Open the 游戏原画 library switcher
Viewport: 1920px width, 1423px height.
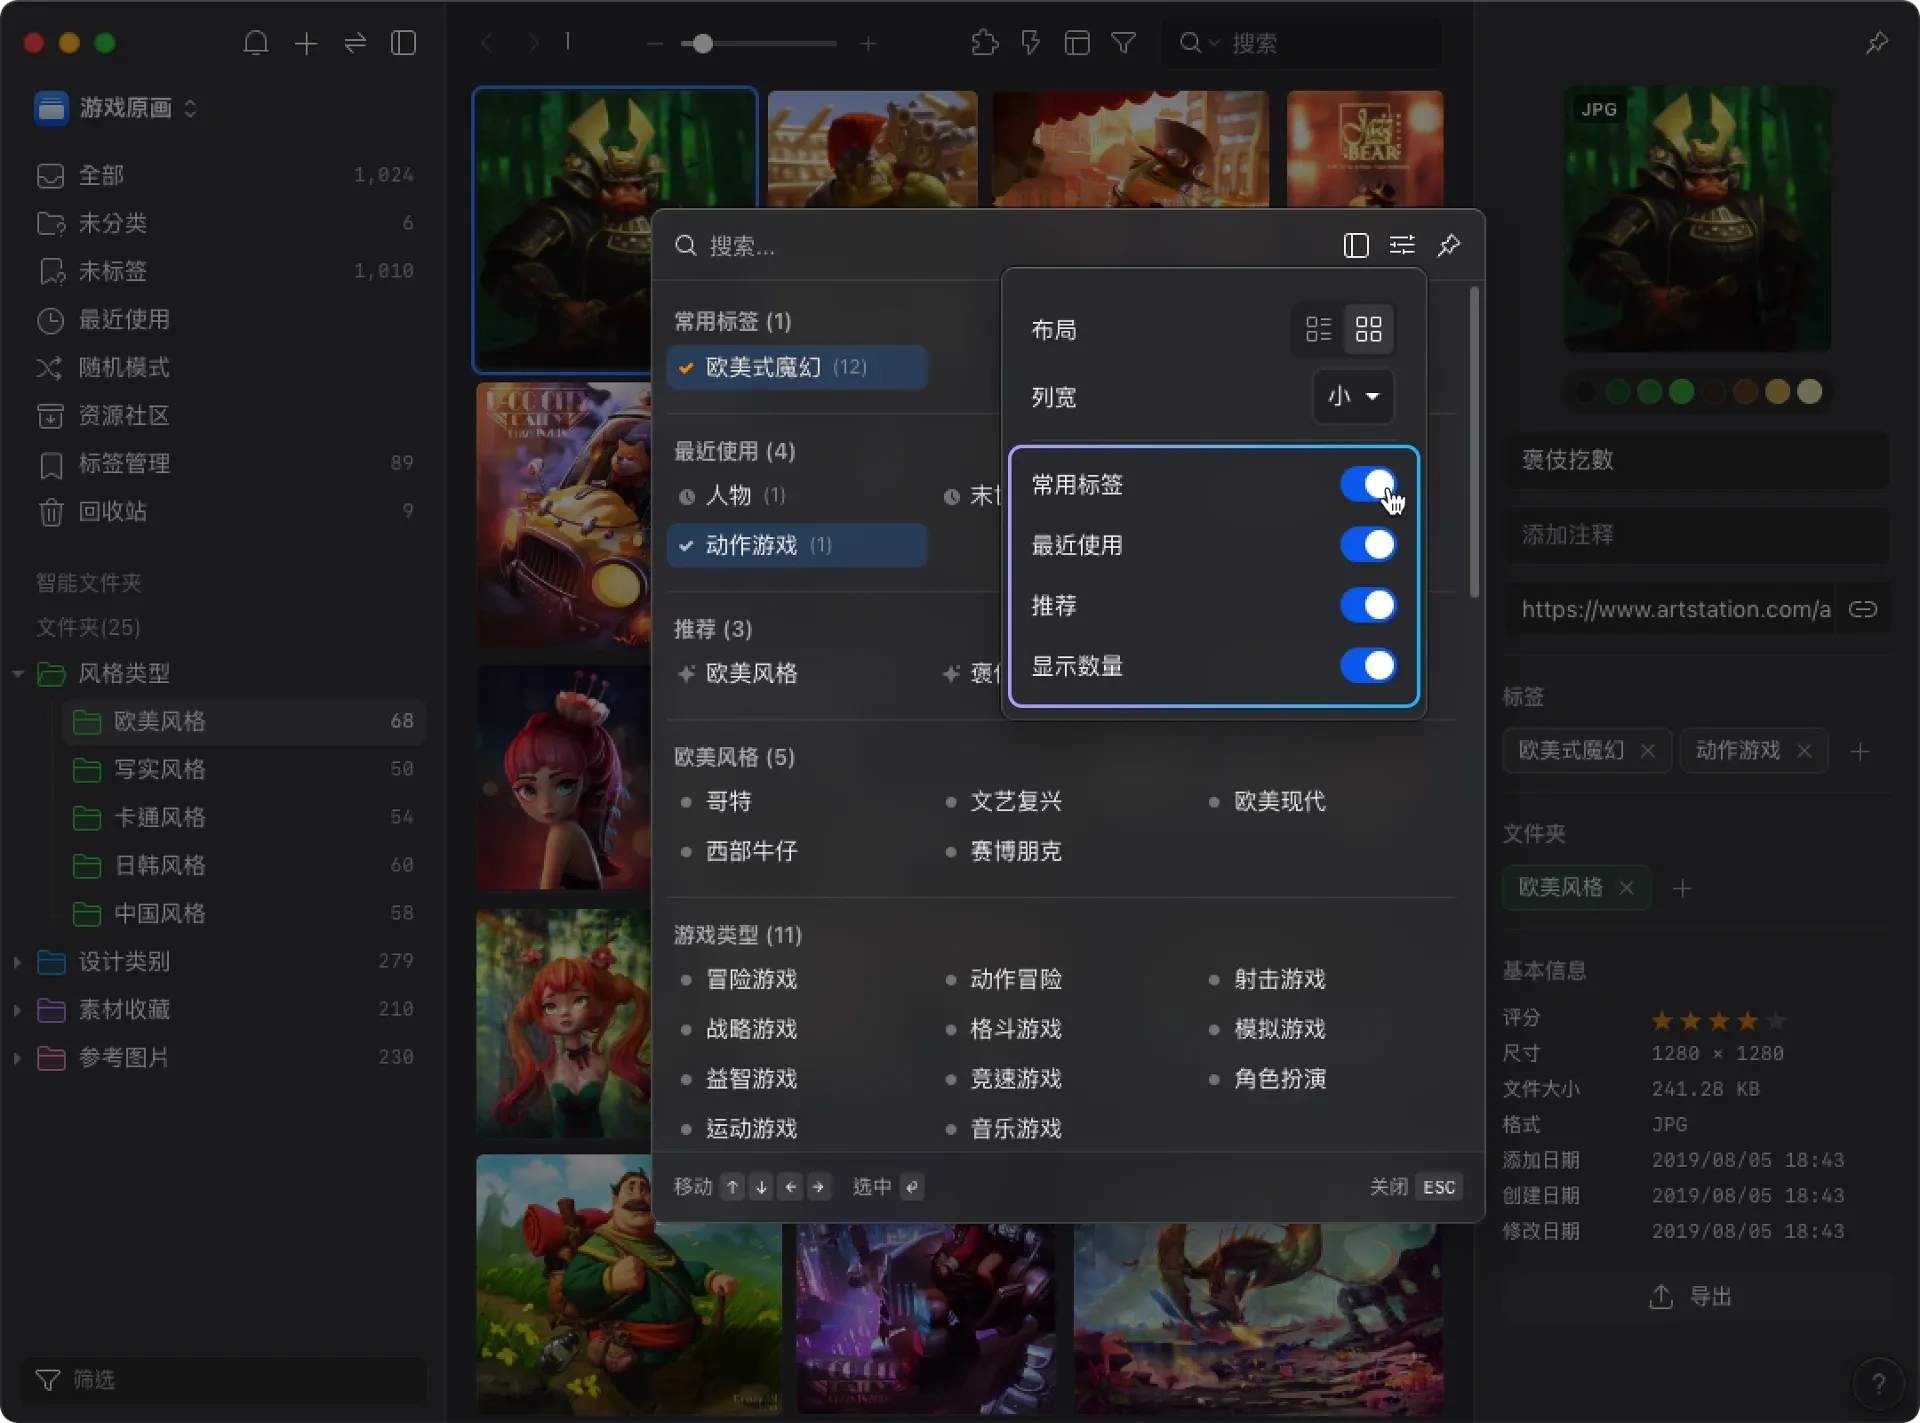117,107
